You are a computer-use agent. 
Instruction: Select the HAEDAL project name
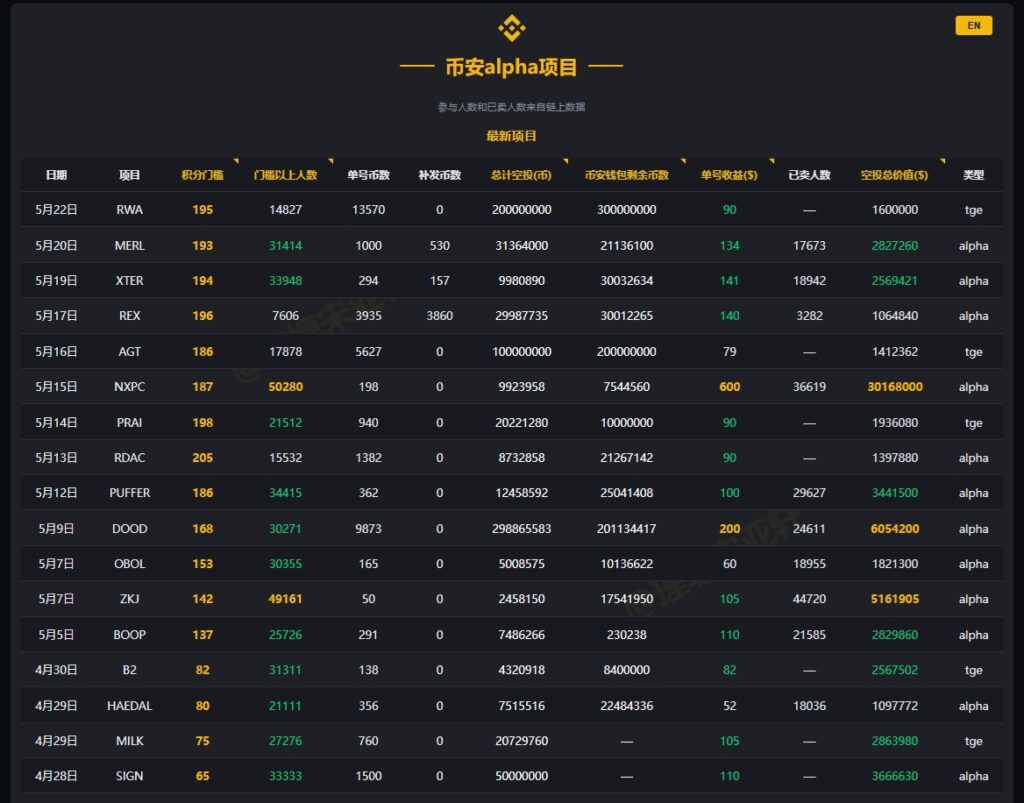[x=129, y=706]
